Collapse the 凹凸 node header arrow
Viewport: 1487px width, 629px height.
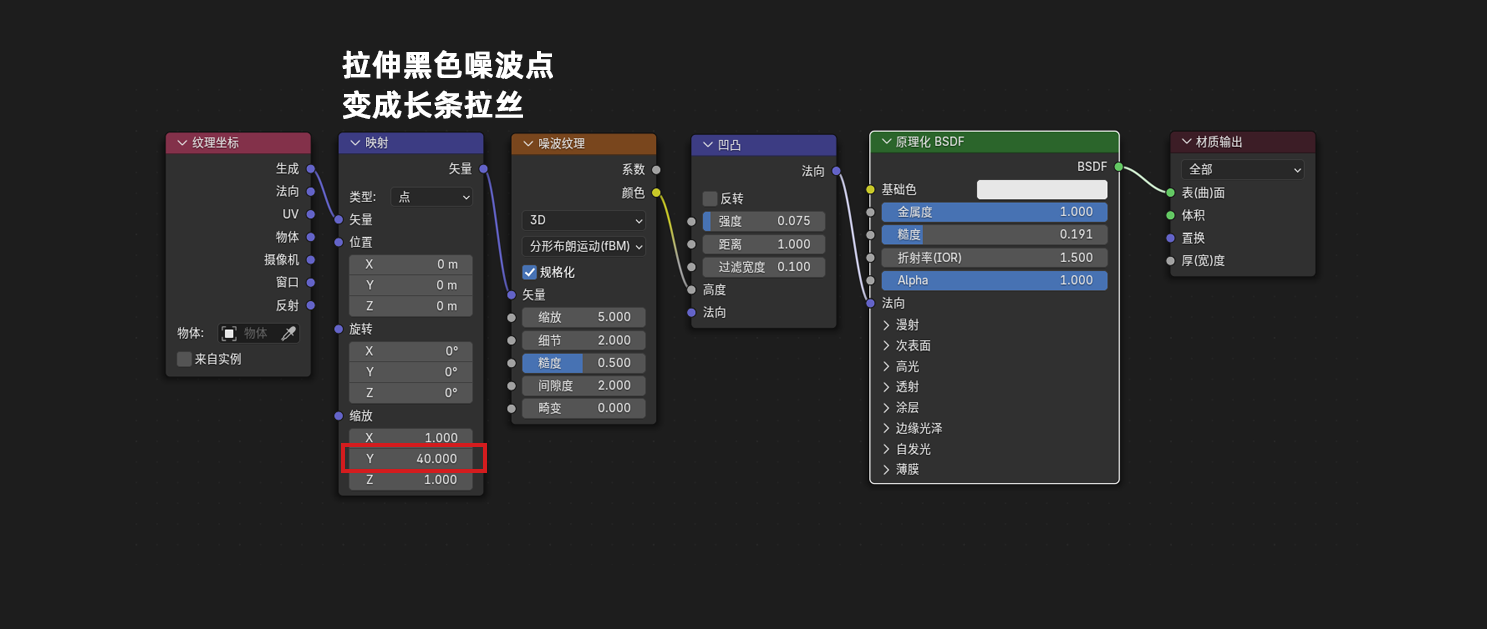click(708, 145)
